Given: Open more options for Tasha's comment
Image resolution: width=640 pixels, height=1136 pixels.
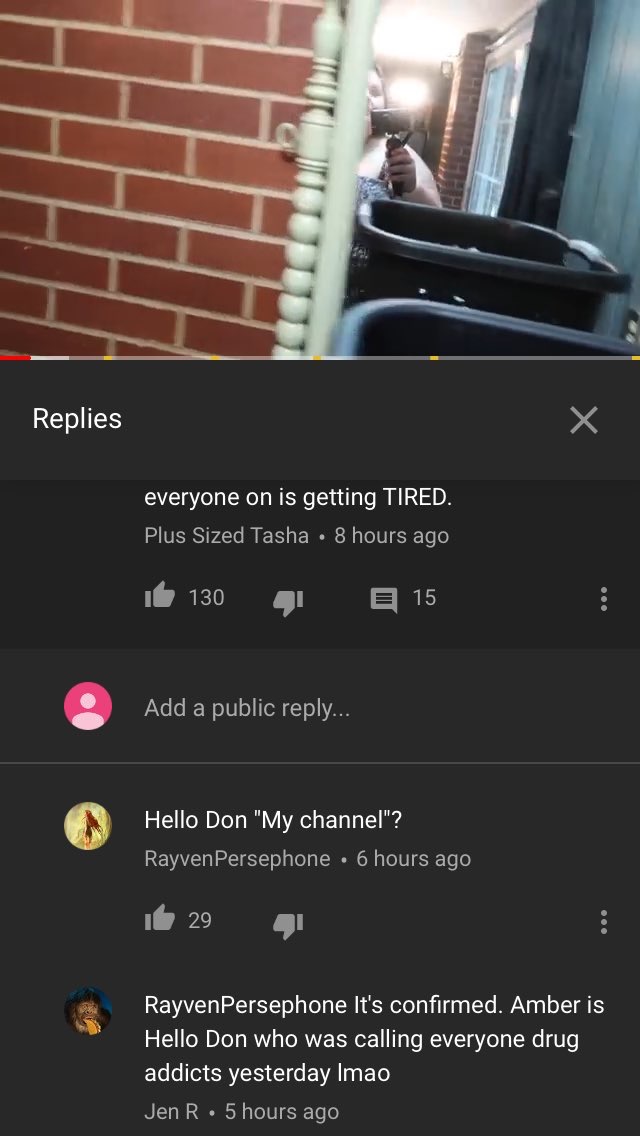Looking at the screenshot, I should (603, 598).
